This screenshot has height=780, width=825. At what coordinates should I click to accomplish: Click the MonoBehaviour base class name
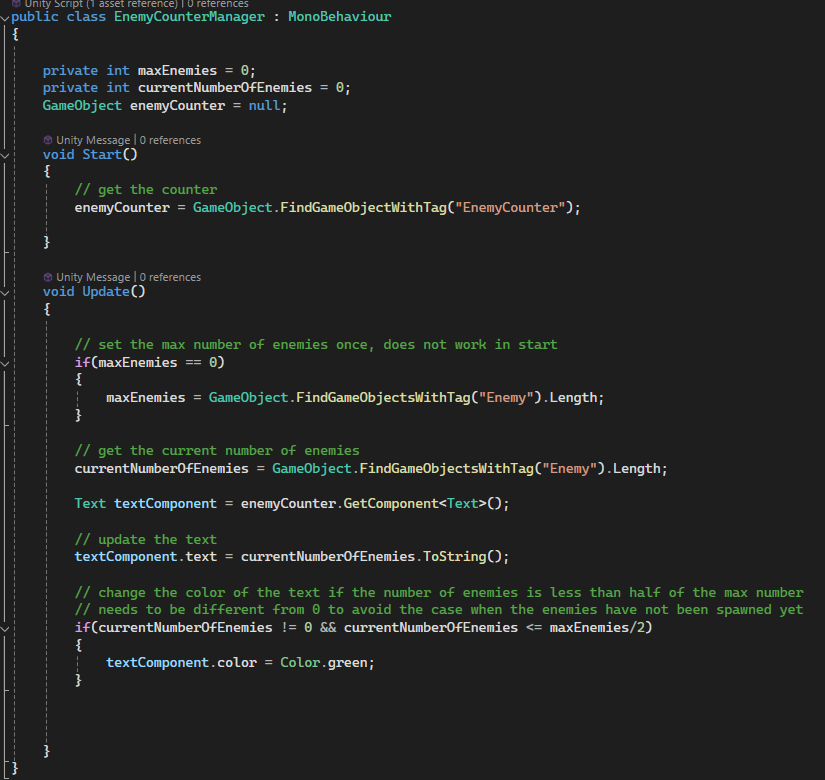(340, 17)
